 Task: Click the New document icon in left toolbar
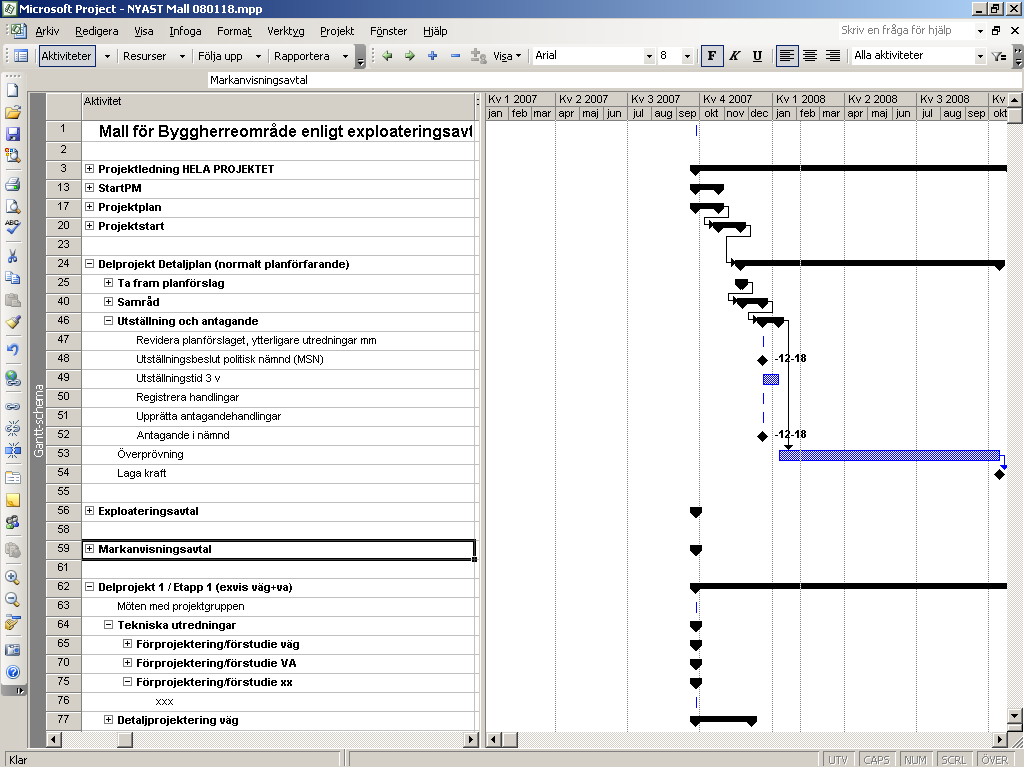click(12, 90)
